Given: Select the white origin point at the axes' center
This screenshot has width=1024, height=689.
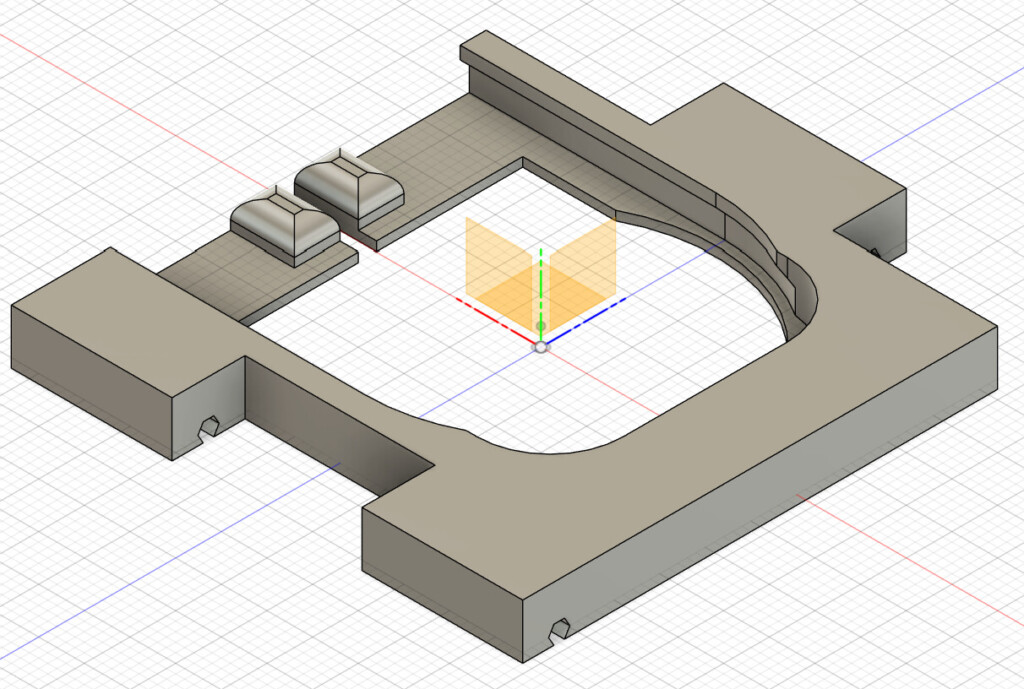Looking at the screenshot, I should coord(541,347).
